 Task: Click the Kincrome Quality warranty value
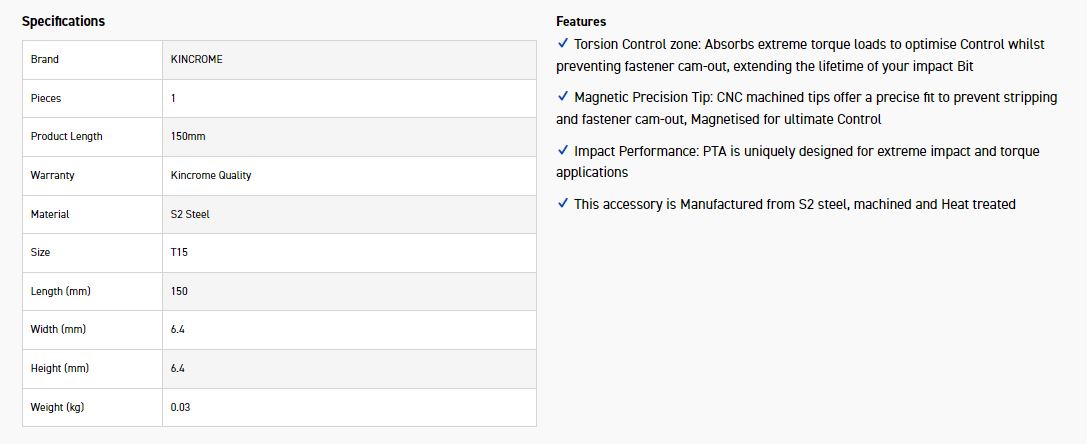point(211,176)
